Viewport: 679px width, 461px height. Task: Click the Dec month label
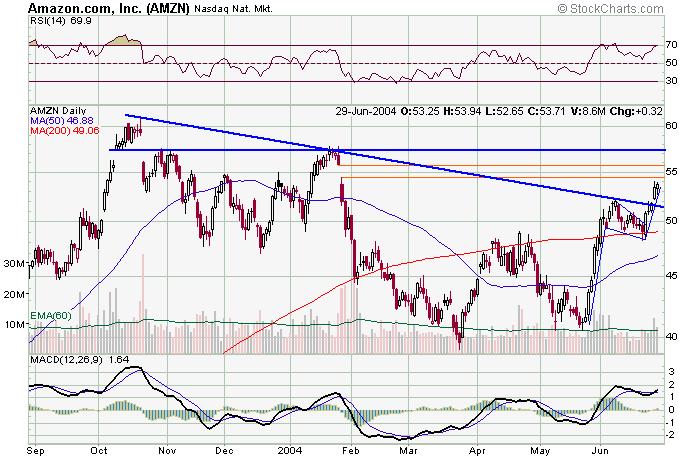click(224, 451)
